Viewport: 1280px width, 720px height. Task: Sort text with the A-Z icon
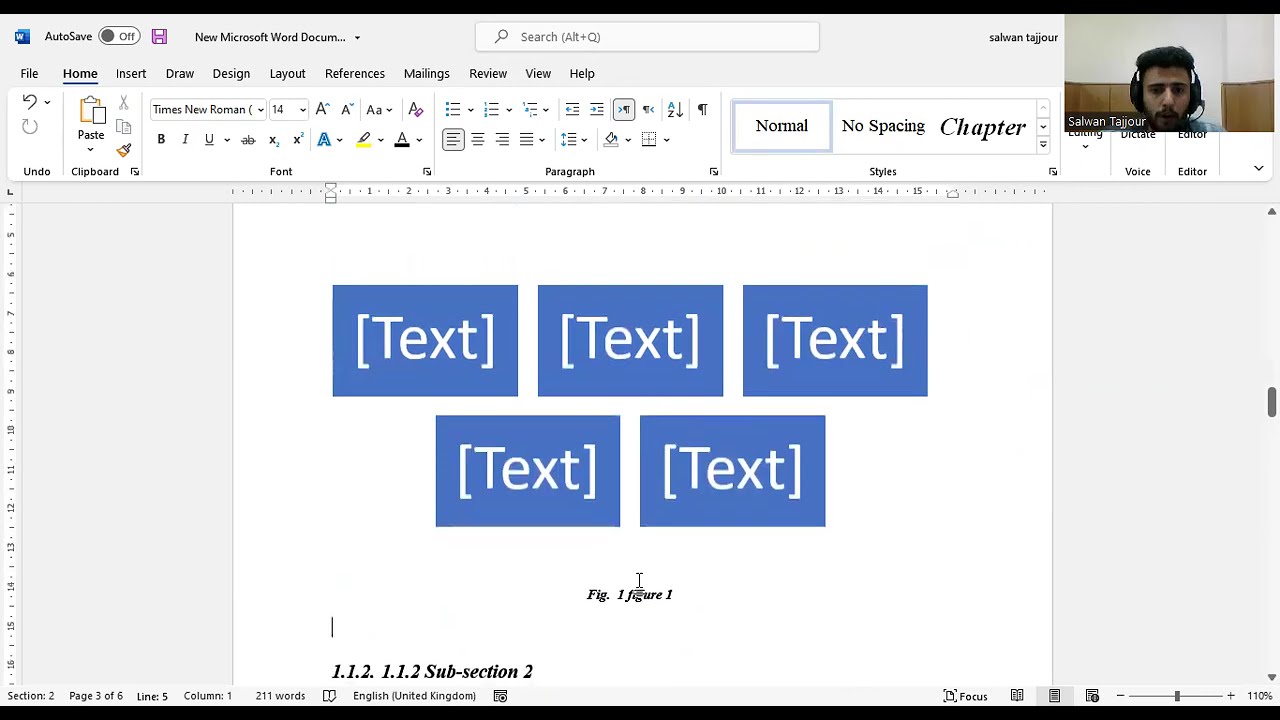coord(675,109)
